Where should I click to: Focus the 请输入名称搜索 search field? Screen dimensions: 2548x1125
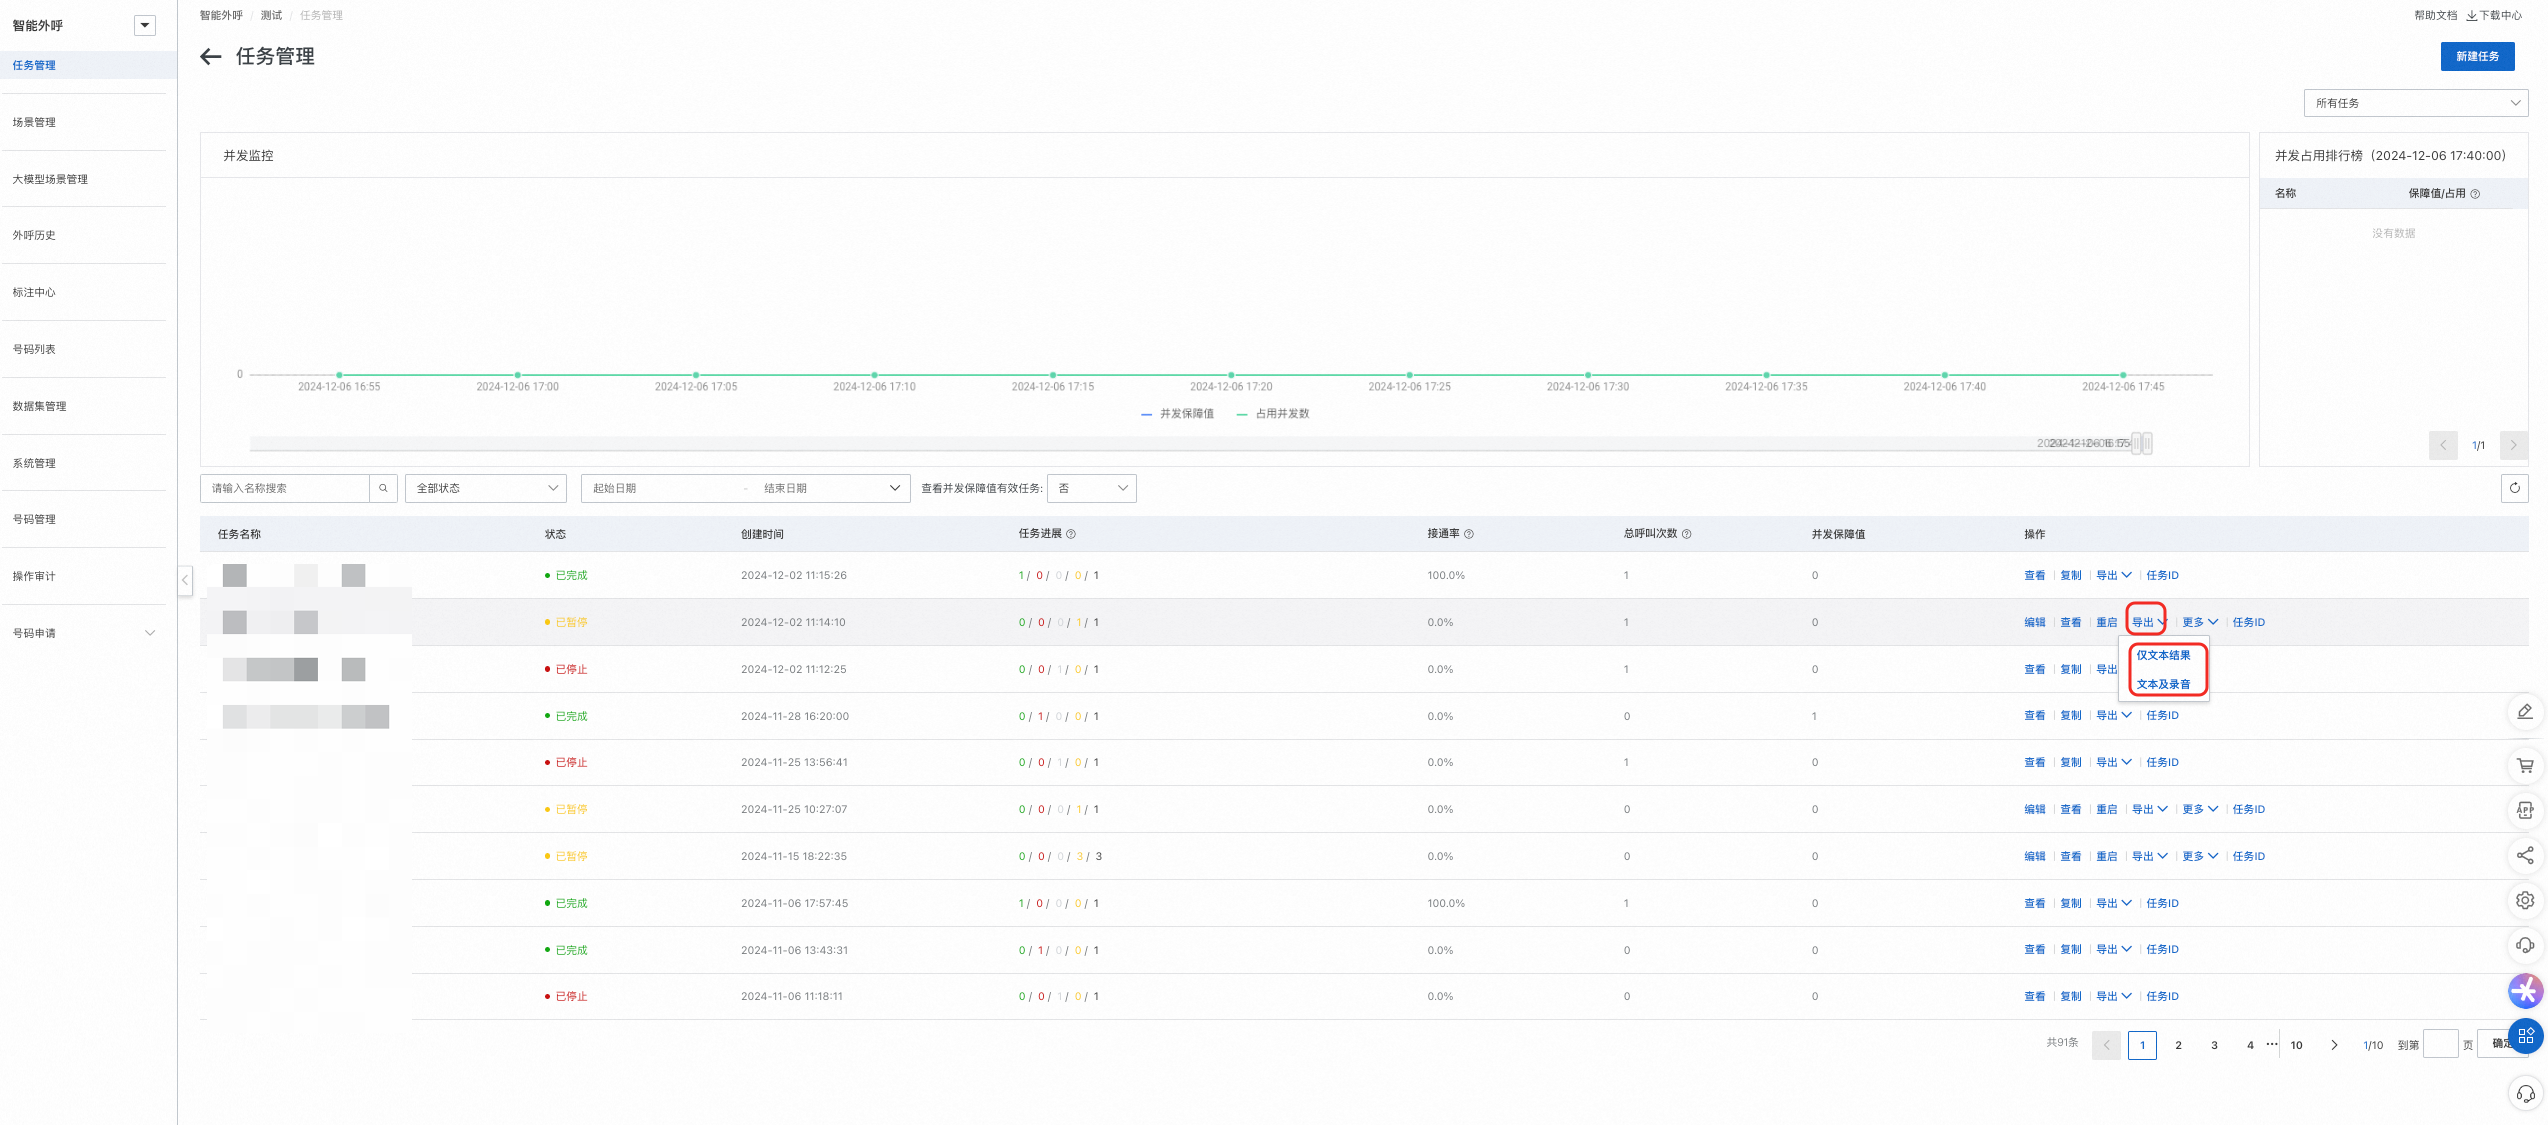click(x=285, y=488)
